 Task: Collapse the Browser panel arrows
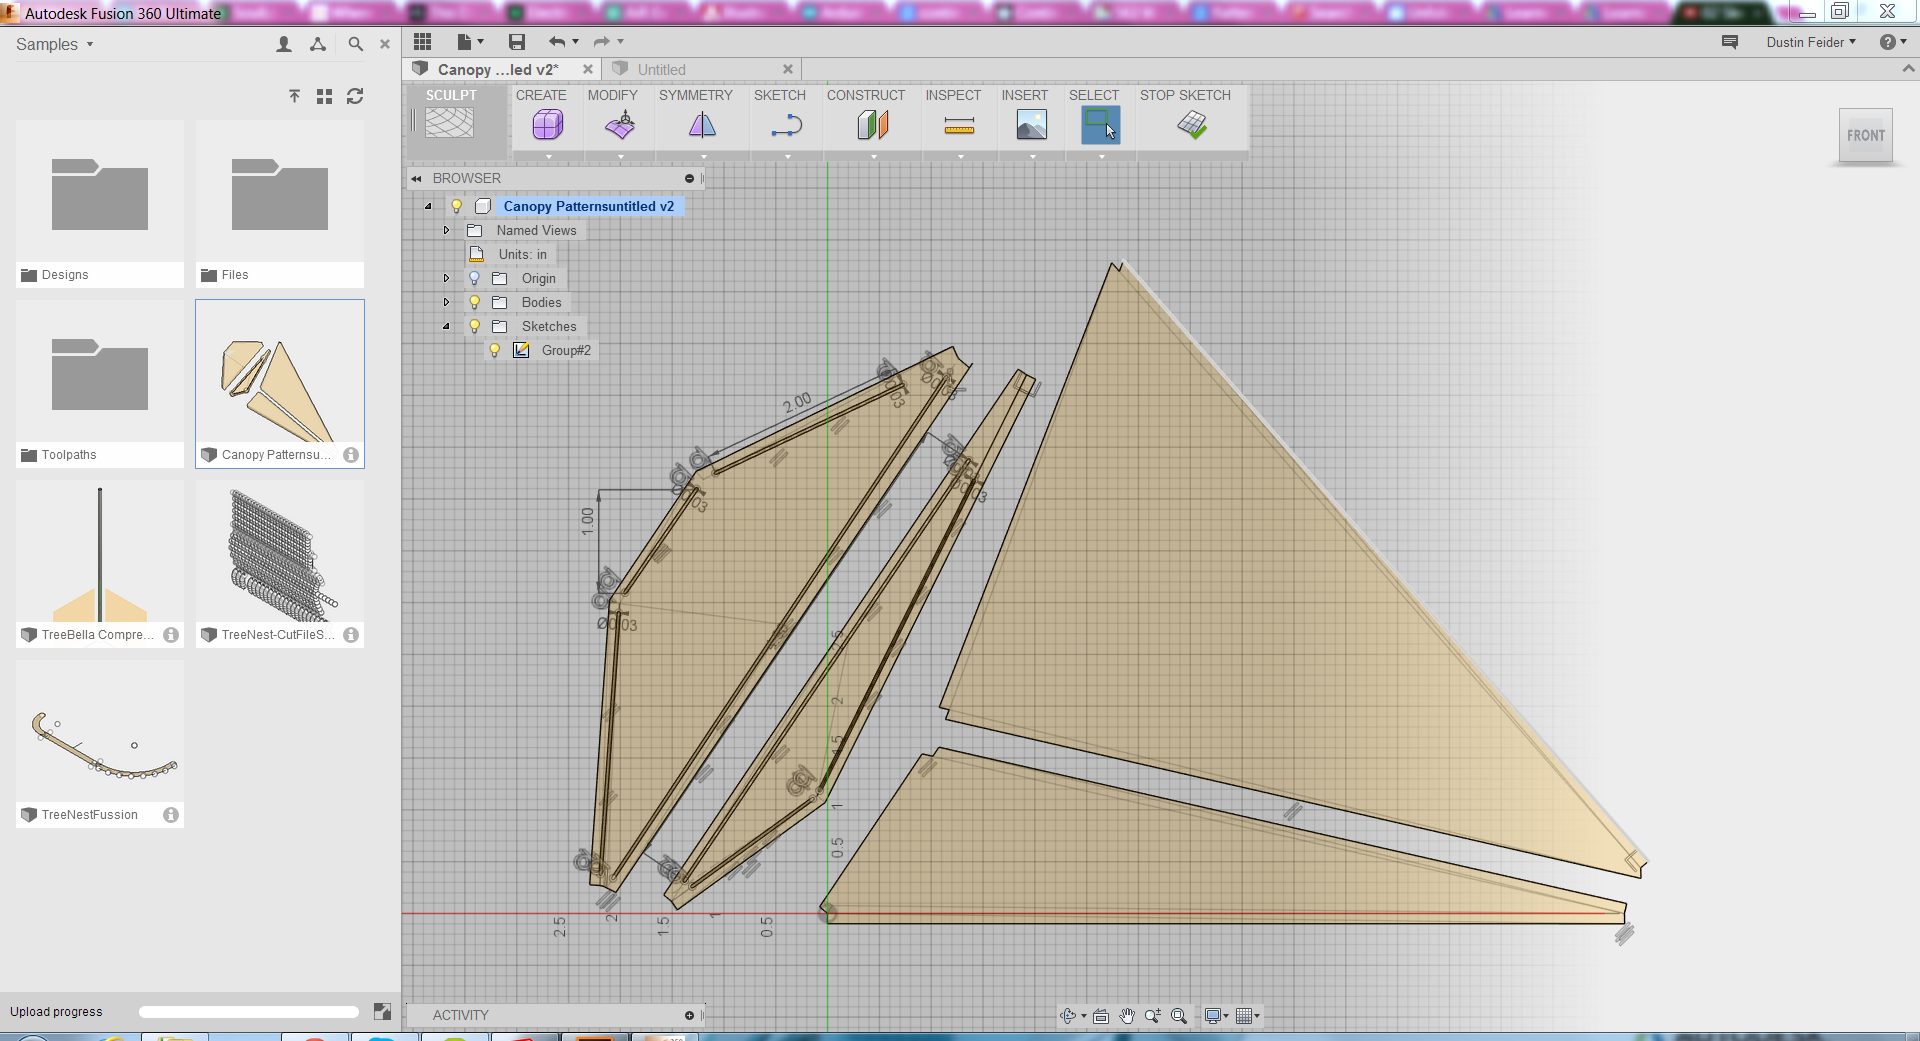(416, 178)
